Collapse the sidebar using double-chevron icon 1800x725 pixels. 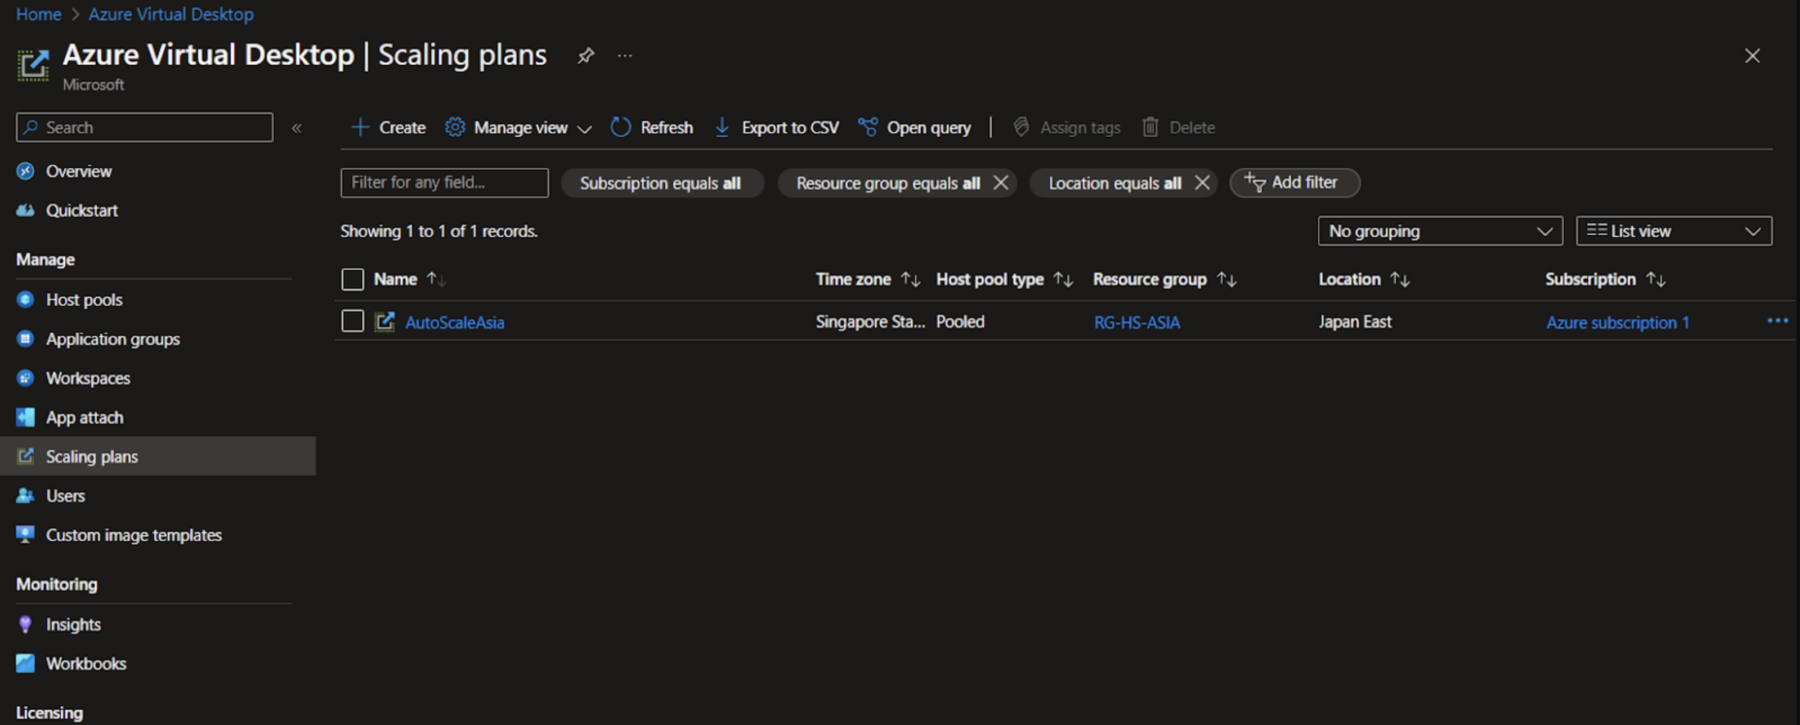tap(297, 128)
